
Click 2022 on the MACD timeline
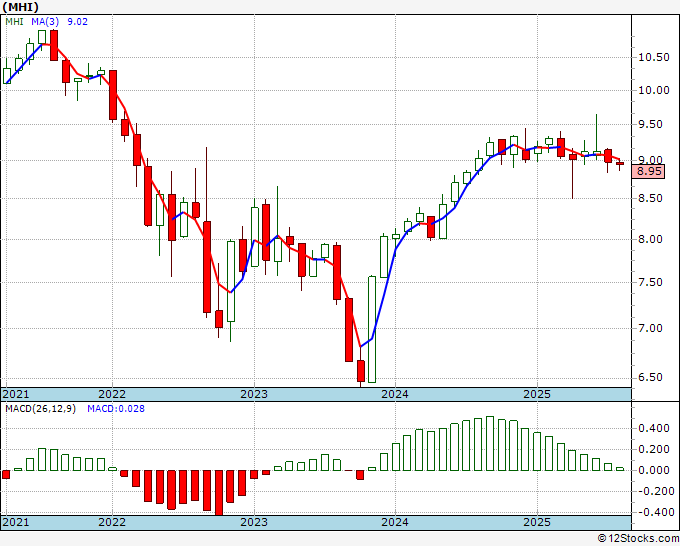pos(112,522)
